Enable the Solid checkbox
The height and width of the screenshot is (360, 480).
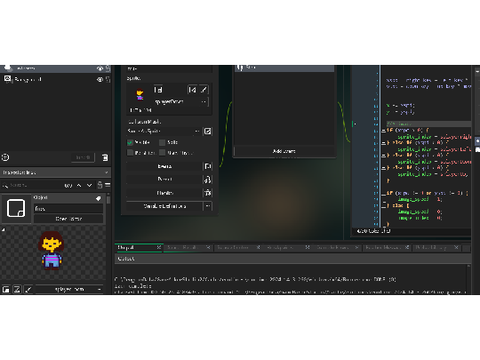(x=162, y=143)
